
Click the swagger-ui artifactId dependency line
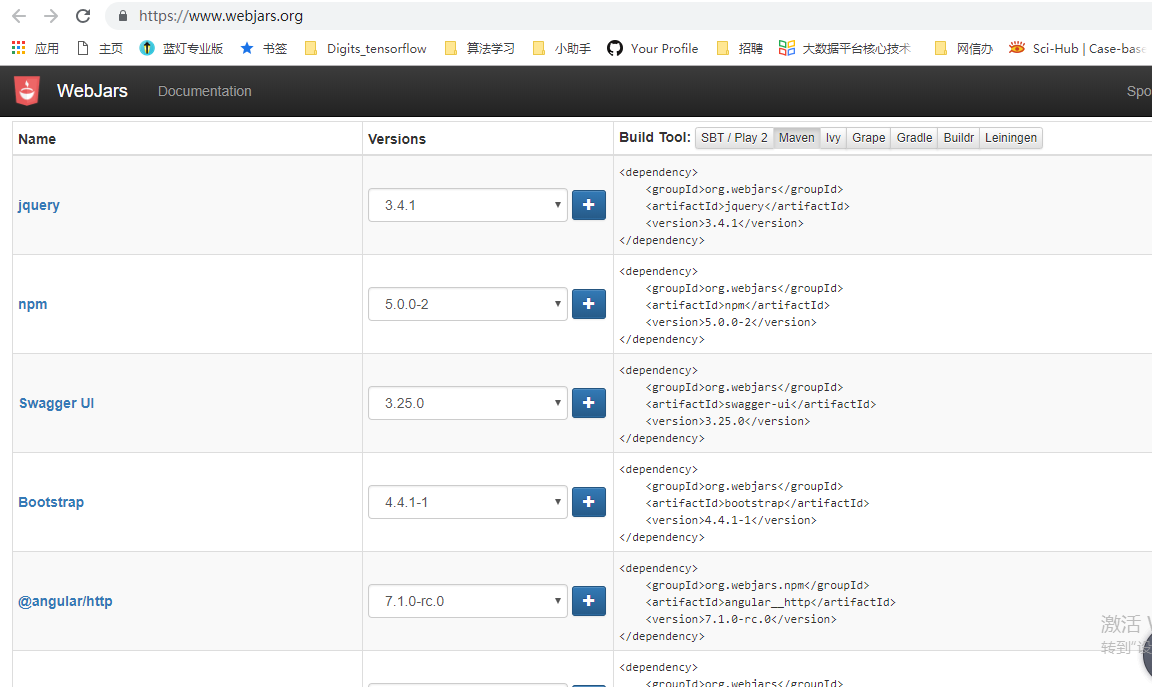tap(761, 404)
